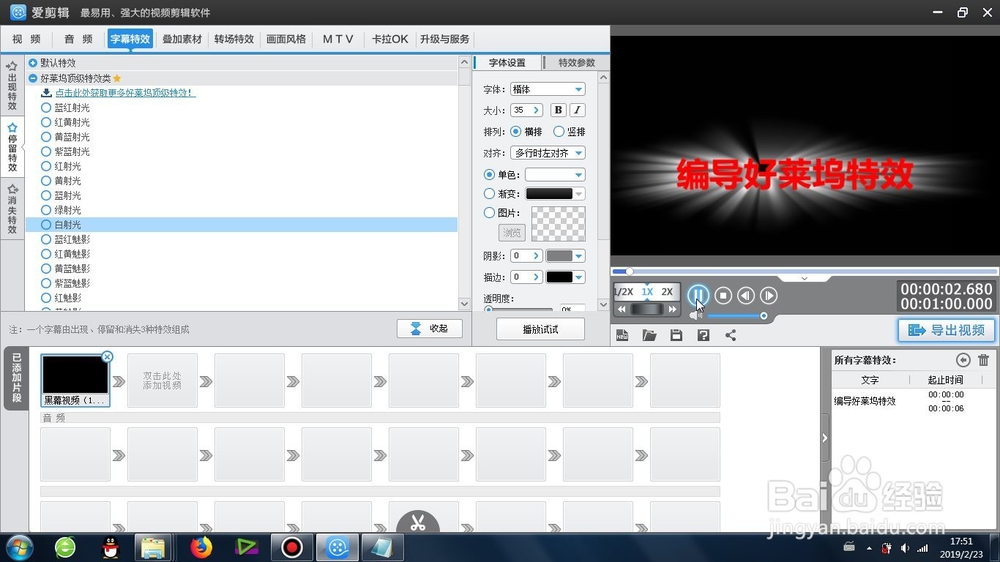Click the share icon
The image size is (1000, 562).
coord(730,335)
